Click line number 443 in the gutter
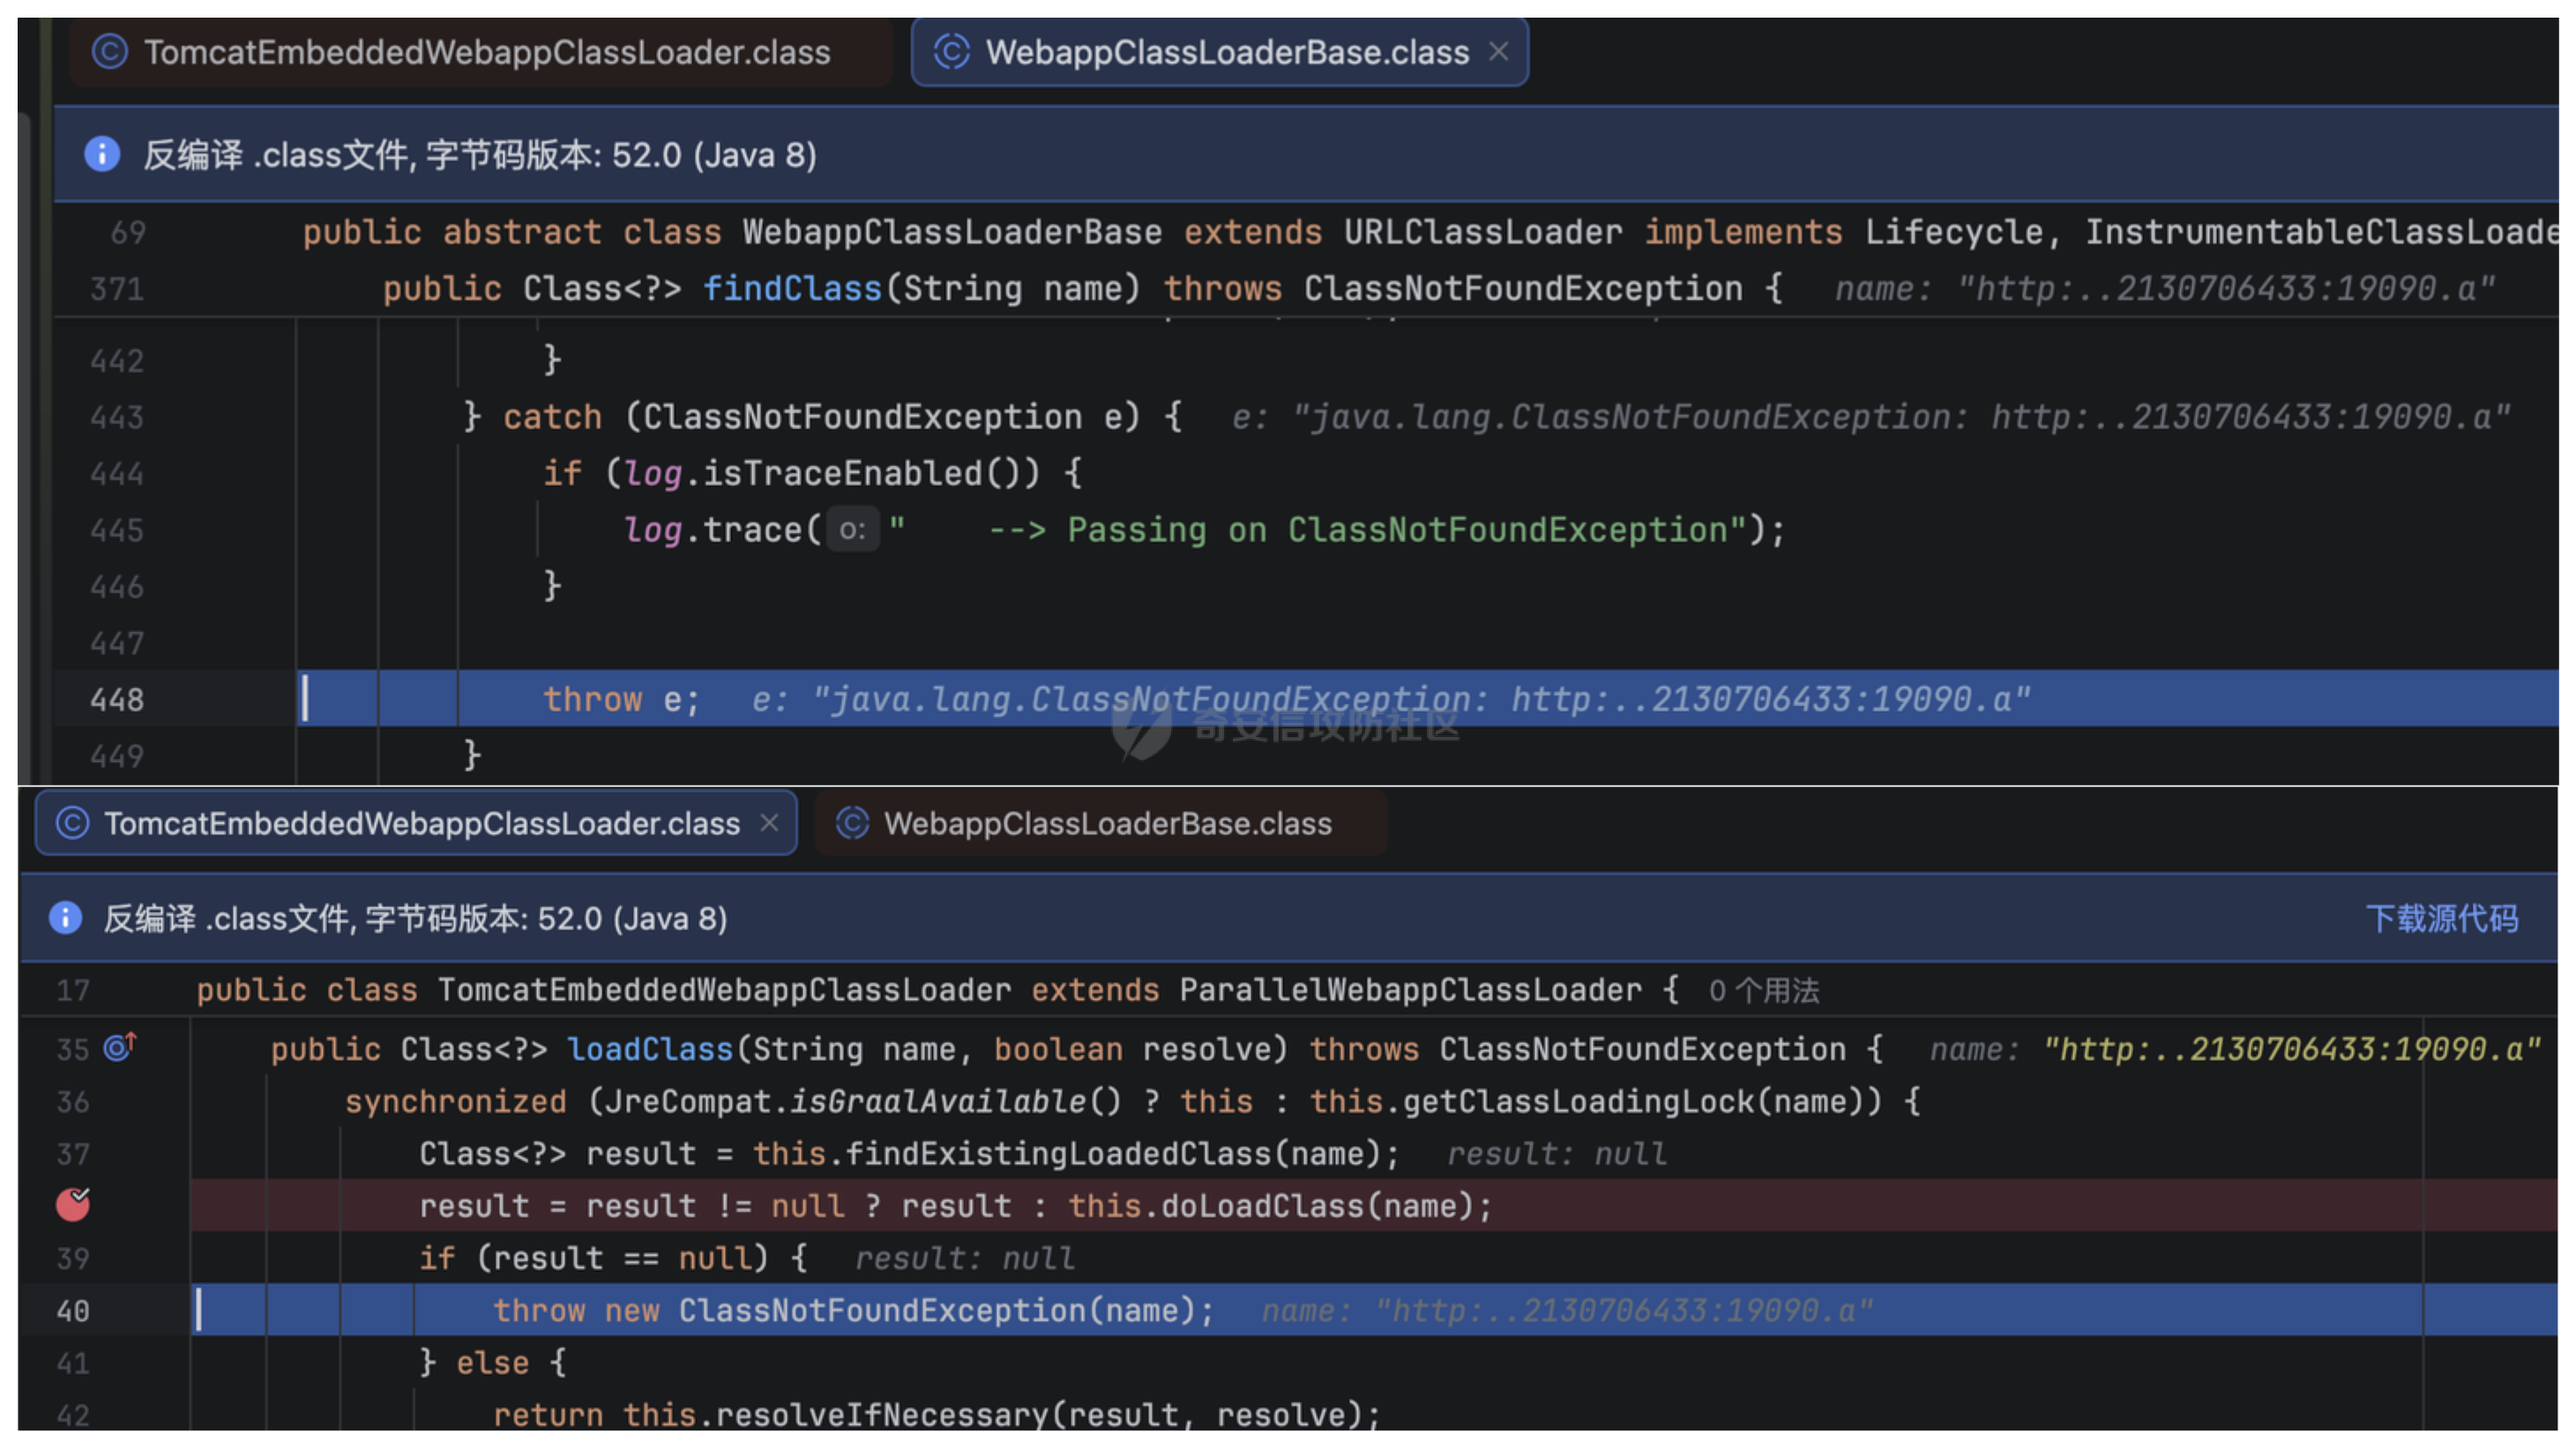 click(x=117, y=417)
